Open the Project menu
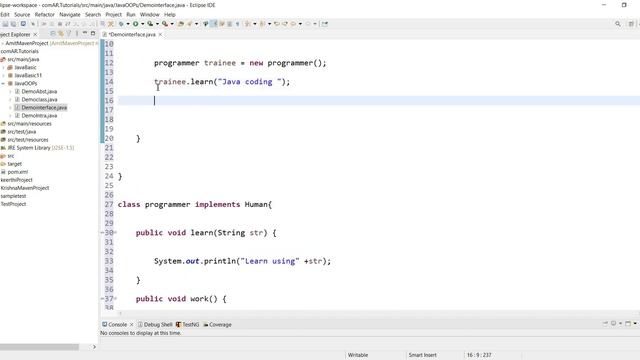The height and width of the screenshot is (360, 640). 113,14
